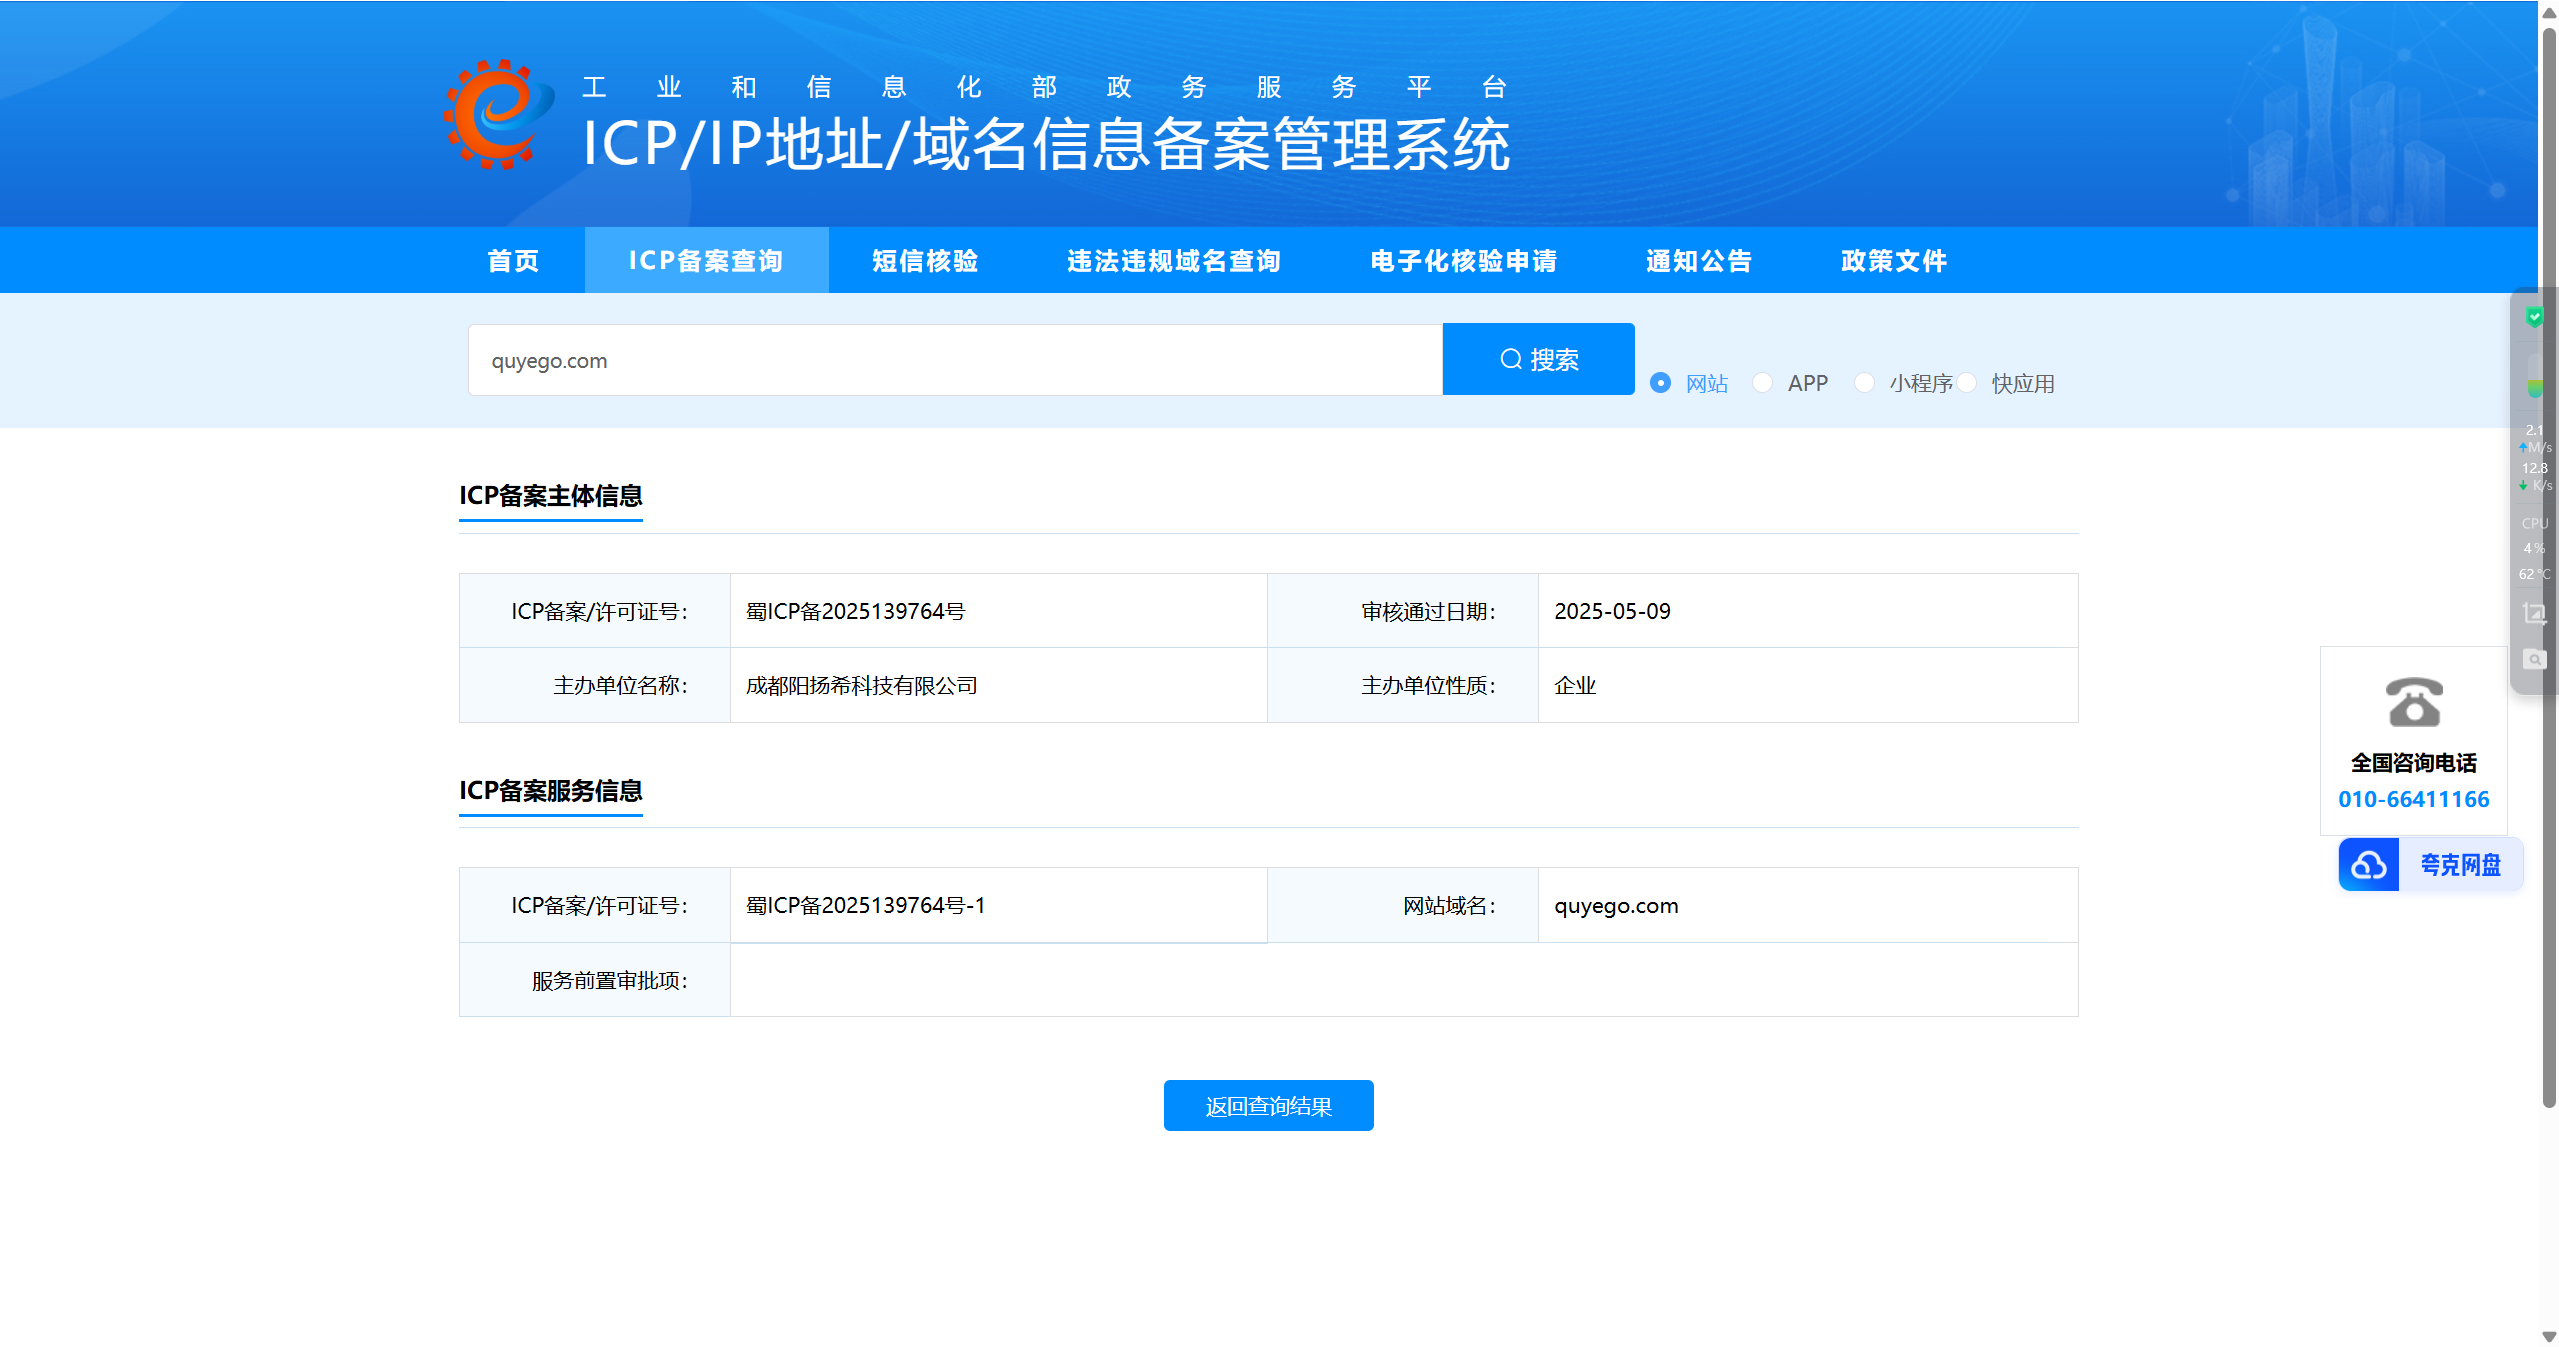The width and height of the screenshot is (2559, 1347).
Task: Go to 通知公告 menu item
Action: 1698,261
